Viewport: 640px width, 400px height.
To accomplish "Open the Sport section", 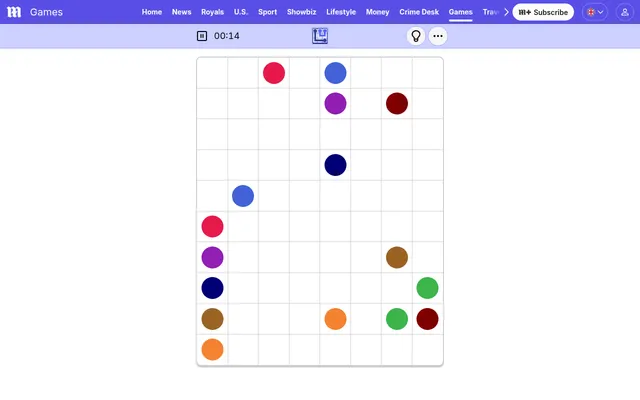I will 267,12.
